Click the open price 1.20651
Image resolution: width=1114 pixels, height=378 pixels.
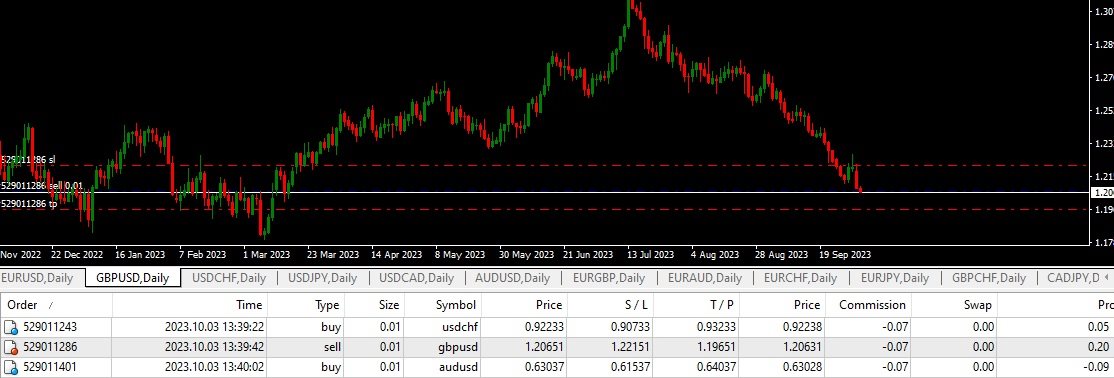544,347
